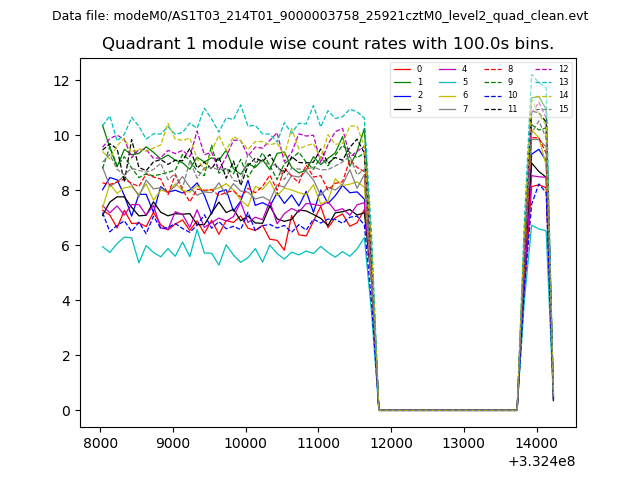Click the data file name header text

click(320, 16)
